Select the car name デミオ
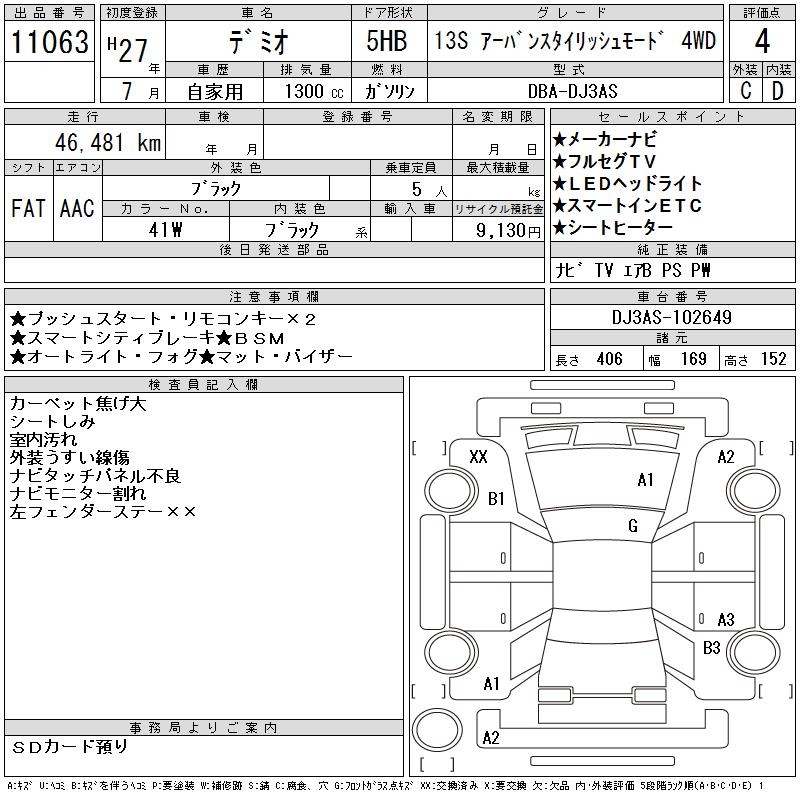Screen dimensions: 800x800 (258, 42)
